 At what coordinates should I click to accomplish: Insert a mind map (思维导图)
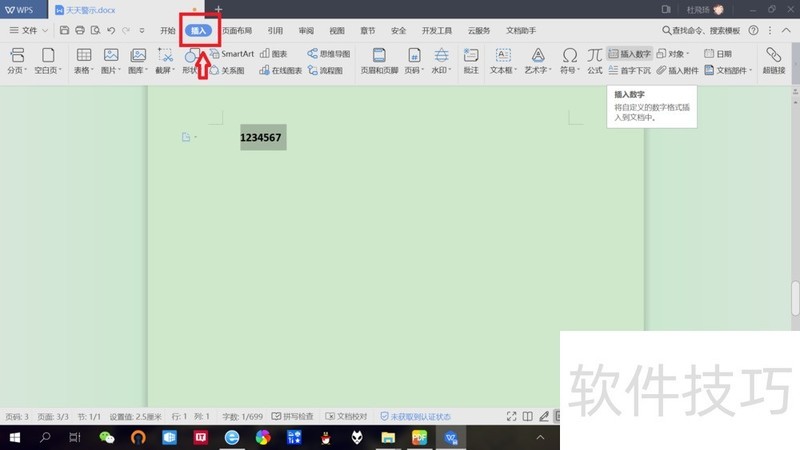pyautogui.click(x=329, y=54)
